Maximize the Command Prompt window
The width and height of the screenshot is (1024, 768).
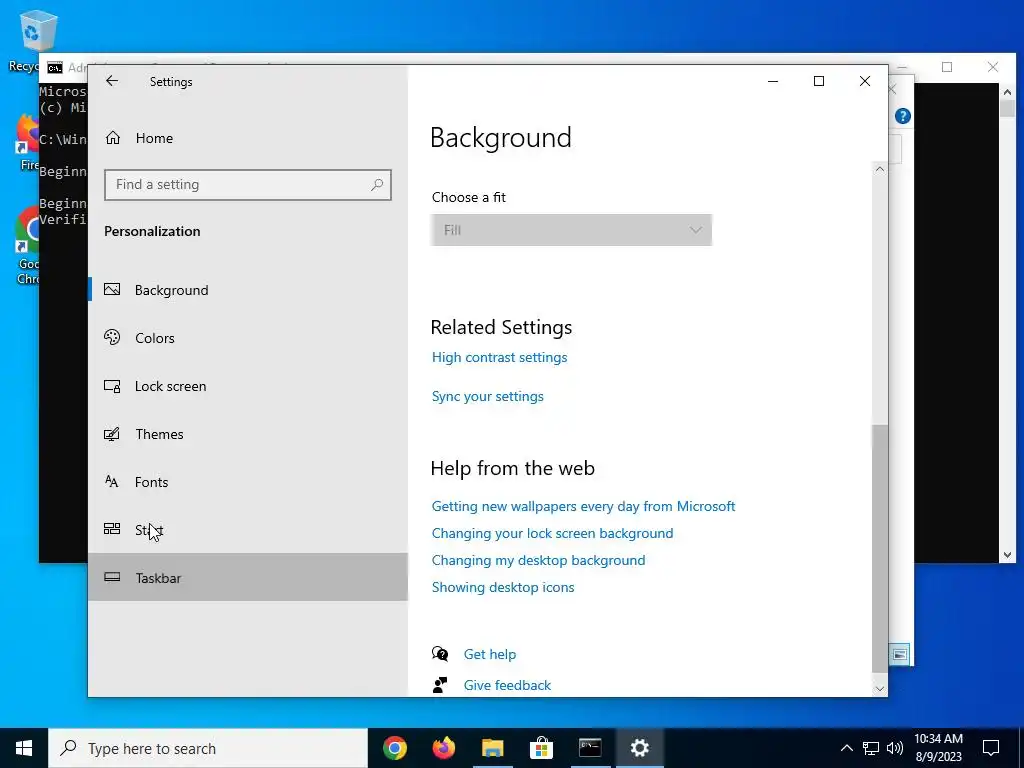[x=947, y=67]
